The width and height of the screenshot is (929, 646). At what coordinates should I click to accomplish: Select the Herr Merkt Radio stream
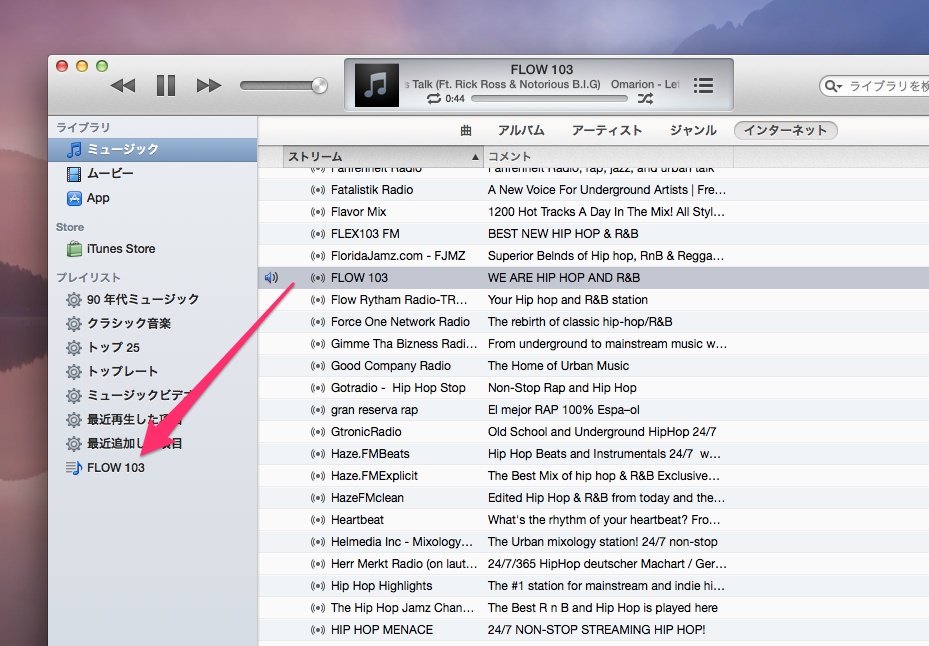[404, 564]
